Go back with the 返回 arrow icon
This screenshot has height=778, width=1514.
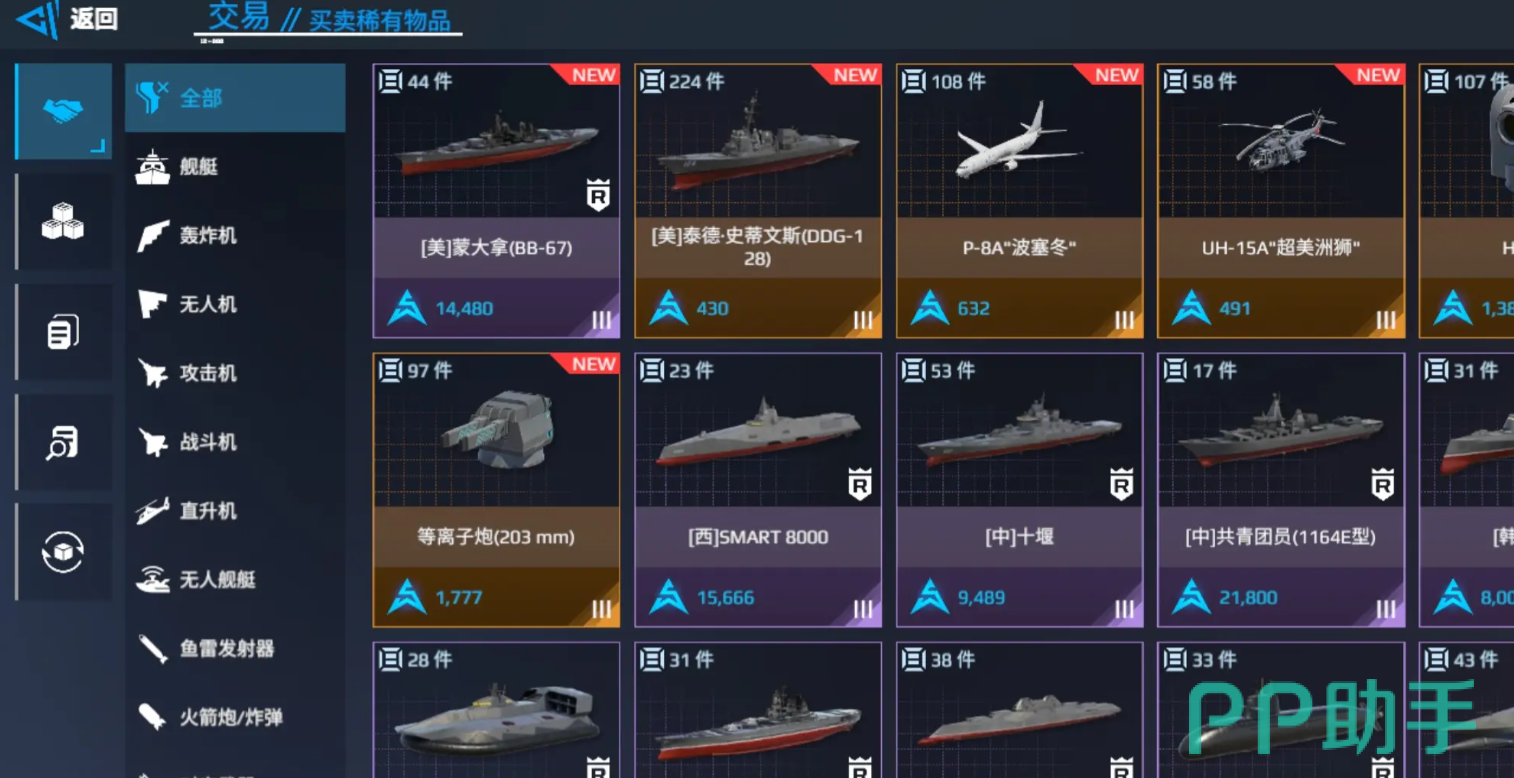coord(38,19)
